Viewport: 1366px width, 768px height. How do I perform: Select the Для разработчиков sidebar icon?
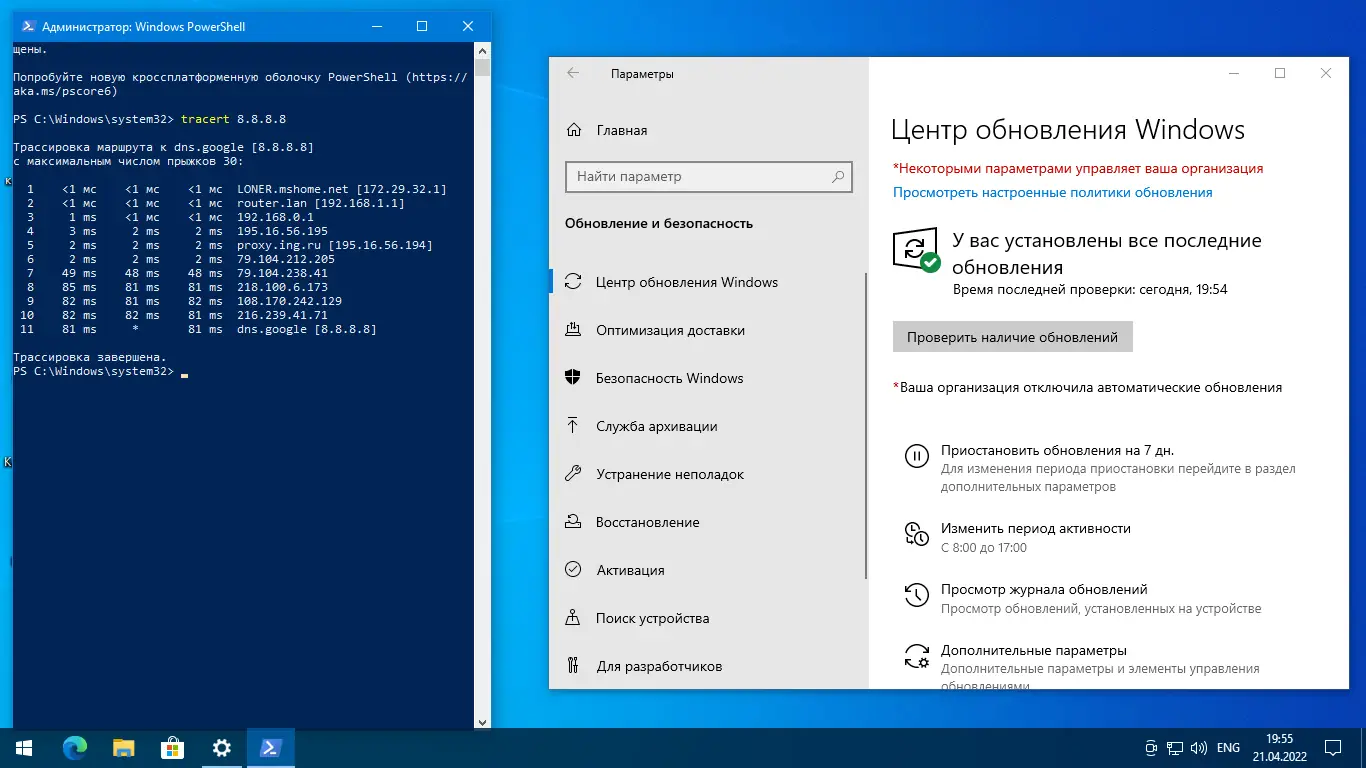573,666
